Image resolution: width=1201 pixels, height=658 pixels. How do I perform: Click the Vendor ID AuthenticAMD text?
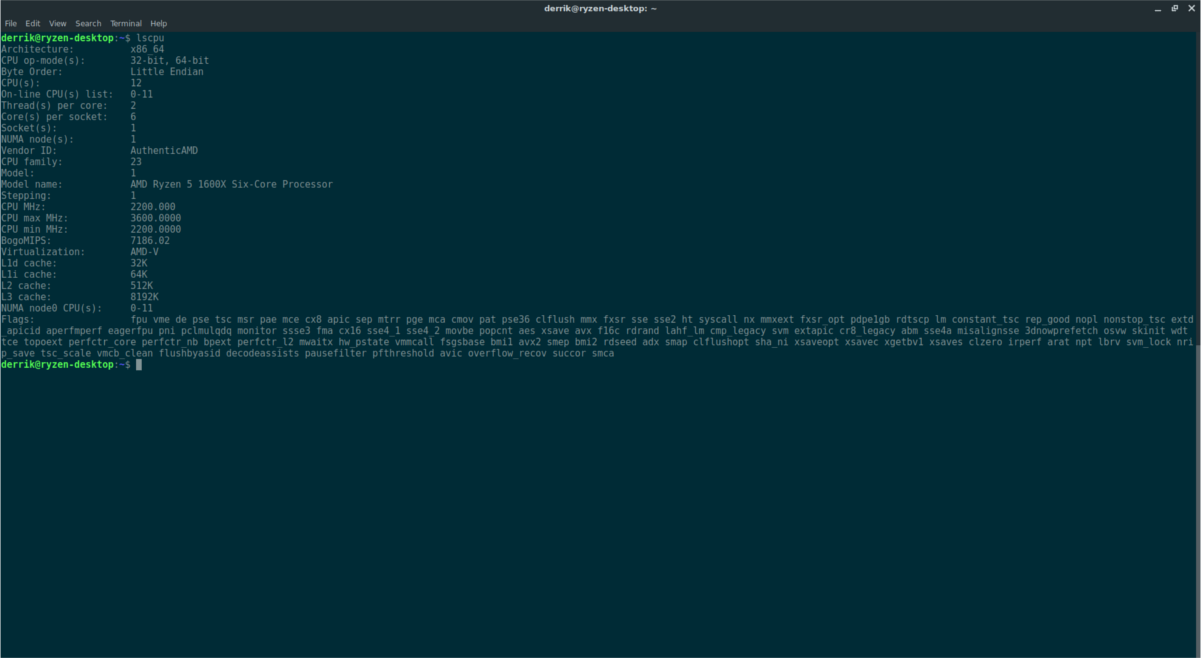[x=164, y=151]
